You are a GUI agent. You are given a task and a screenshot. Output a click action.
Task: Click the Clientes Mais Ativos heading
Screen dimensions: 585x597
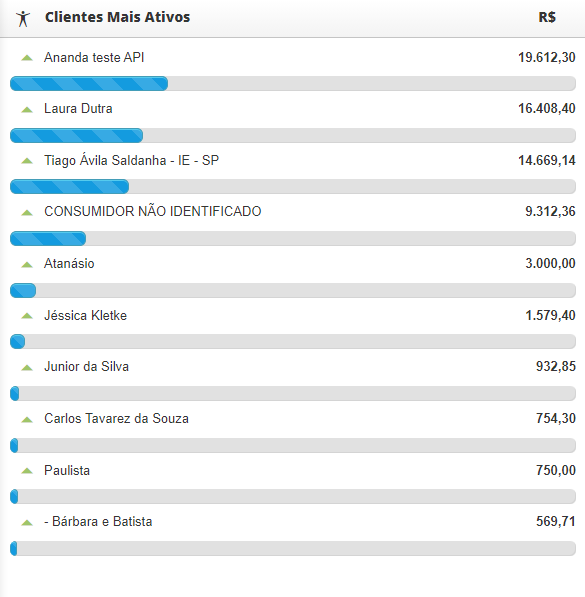tap(117, 17)
